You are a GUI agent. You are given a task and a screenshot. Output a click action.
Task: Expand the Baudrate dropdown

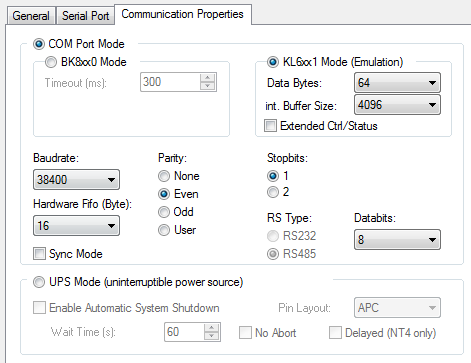coord(76,180)
